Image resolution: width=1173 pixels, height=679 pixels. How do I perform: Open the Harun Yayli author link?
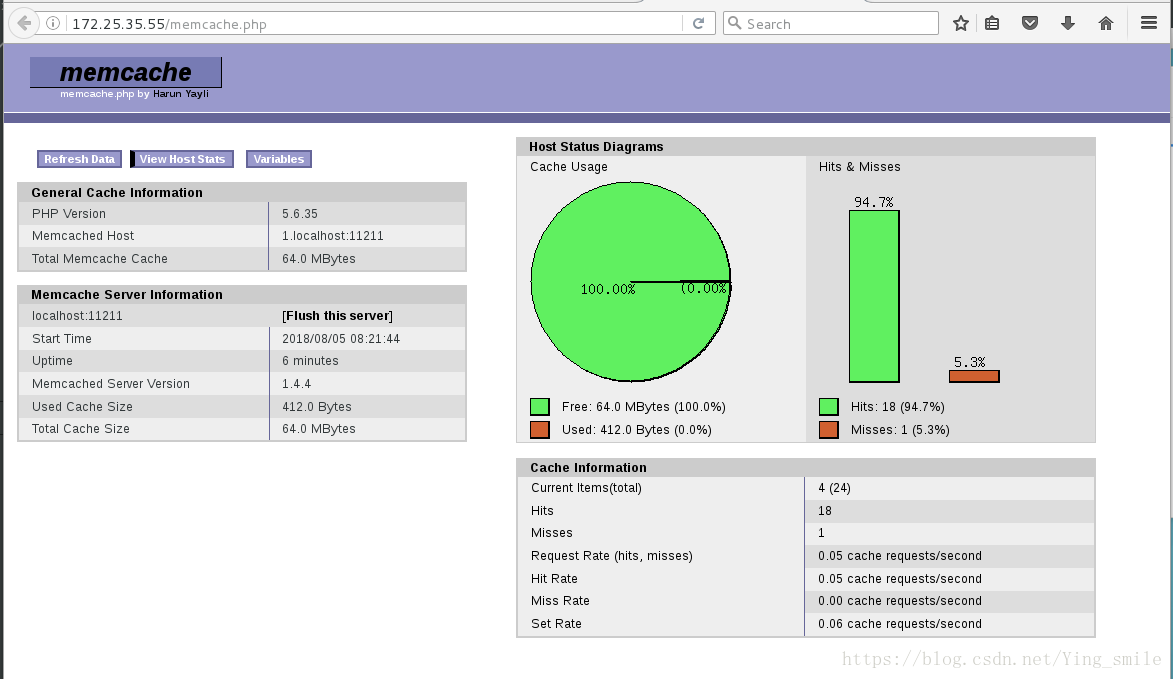(181, 94)
